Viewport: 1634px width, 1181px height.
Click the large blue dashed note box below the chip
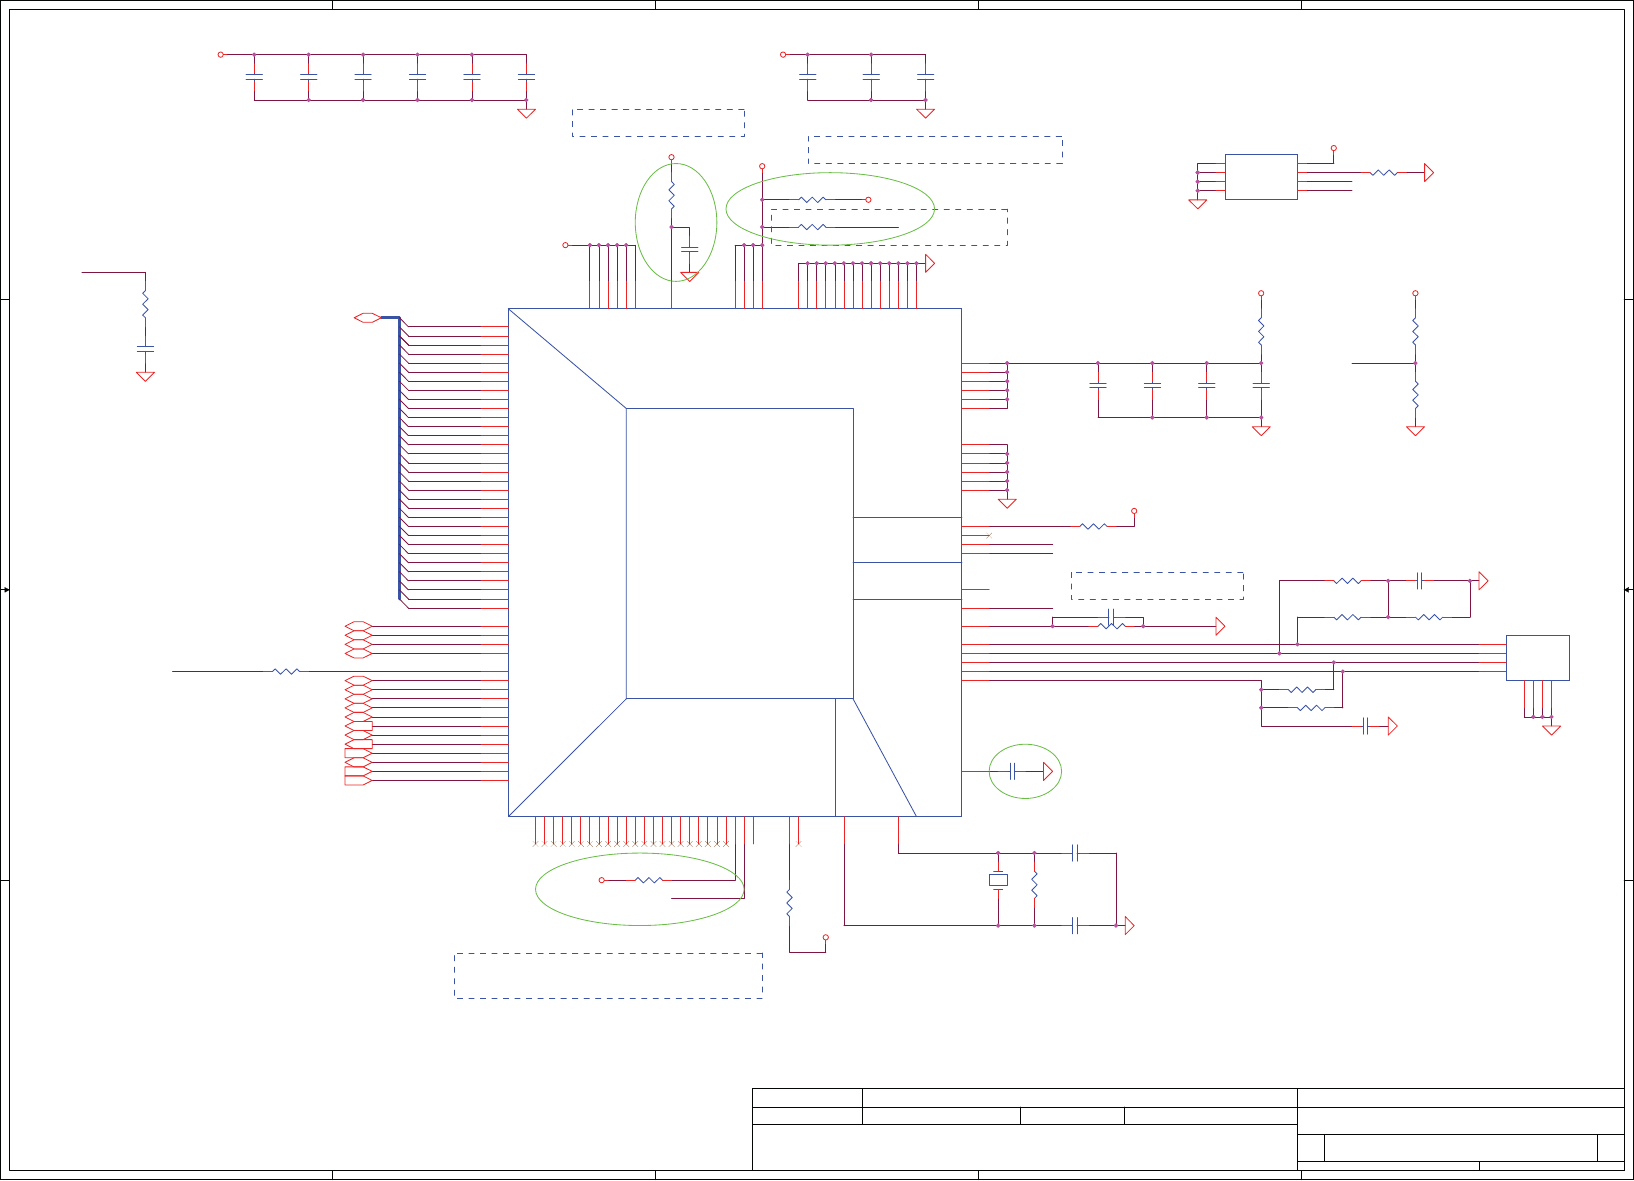[608, 976]
